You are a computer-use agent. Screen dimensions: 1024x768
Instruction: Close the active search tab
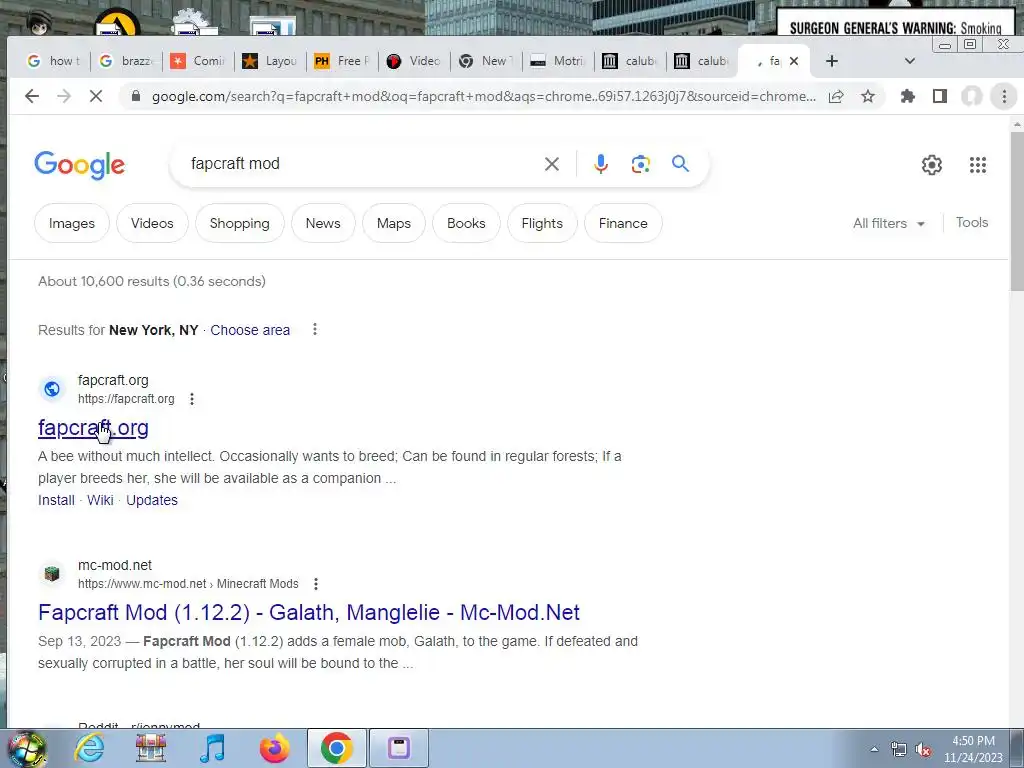(x=794, y=61)
